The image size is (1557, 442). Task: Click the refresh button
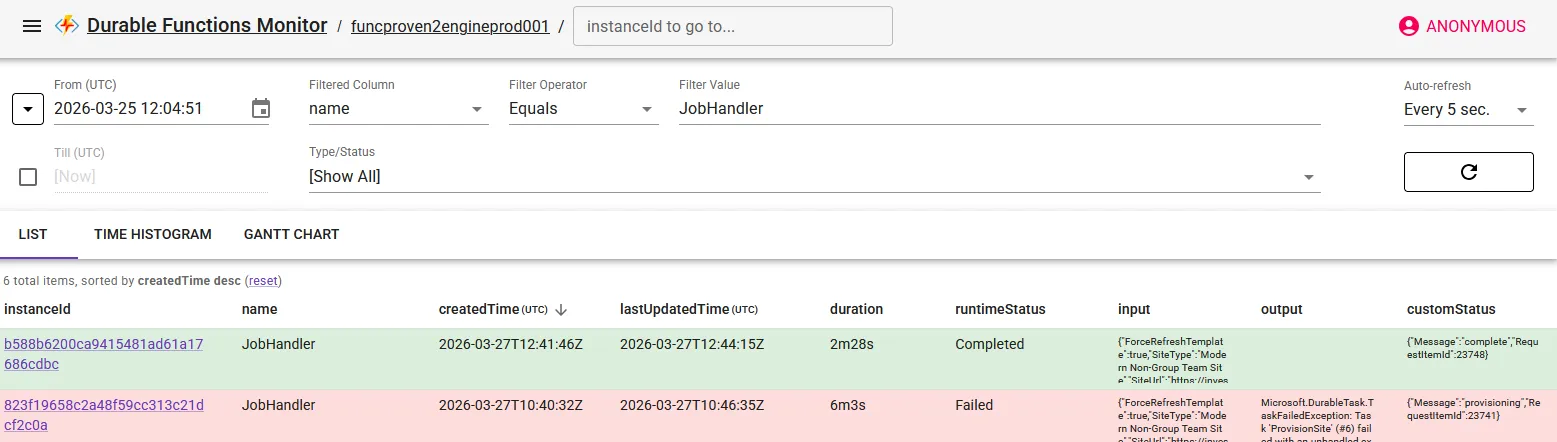tap(1468, 172)
